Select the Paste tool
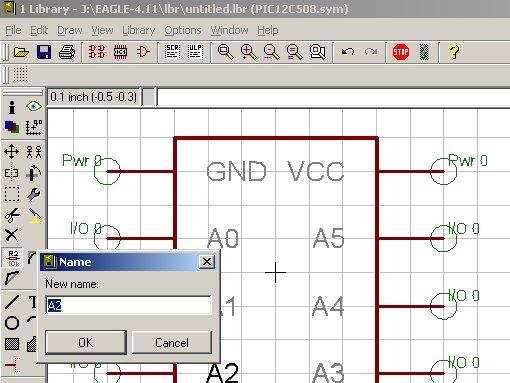This screenshot has height=383, width=510. click(34, 216)
